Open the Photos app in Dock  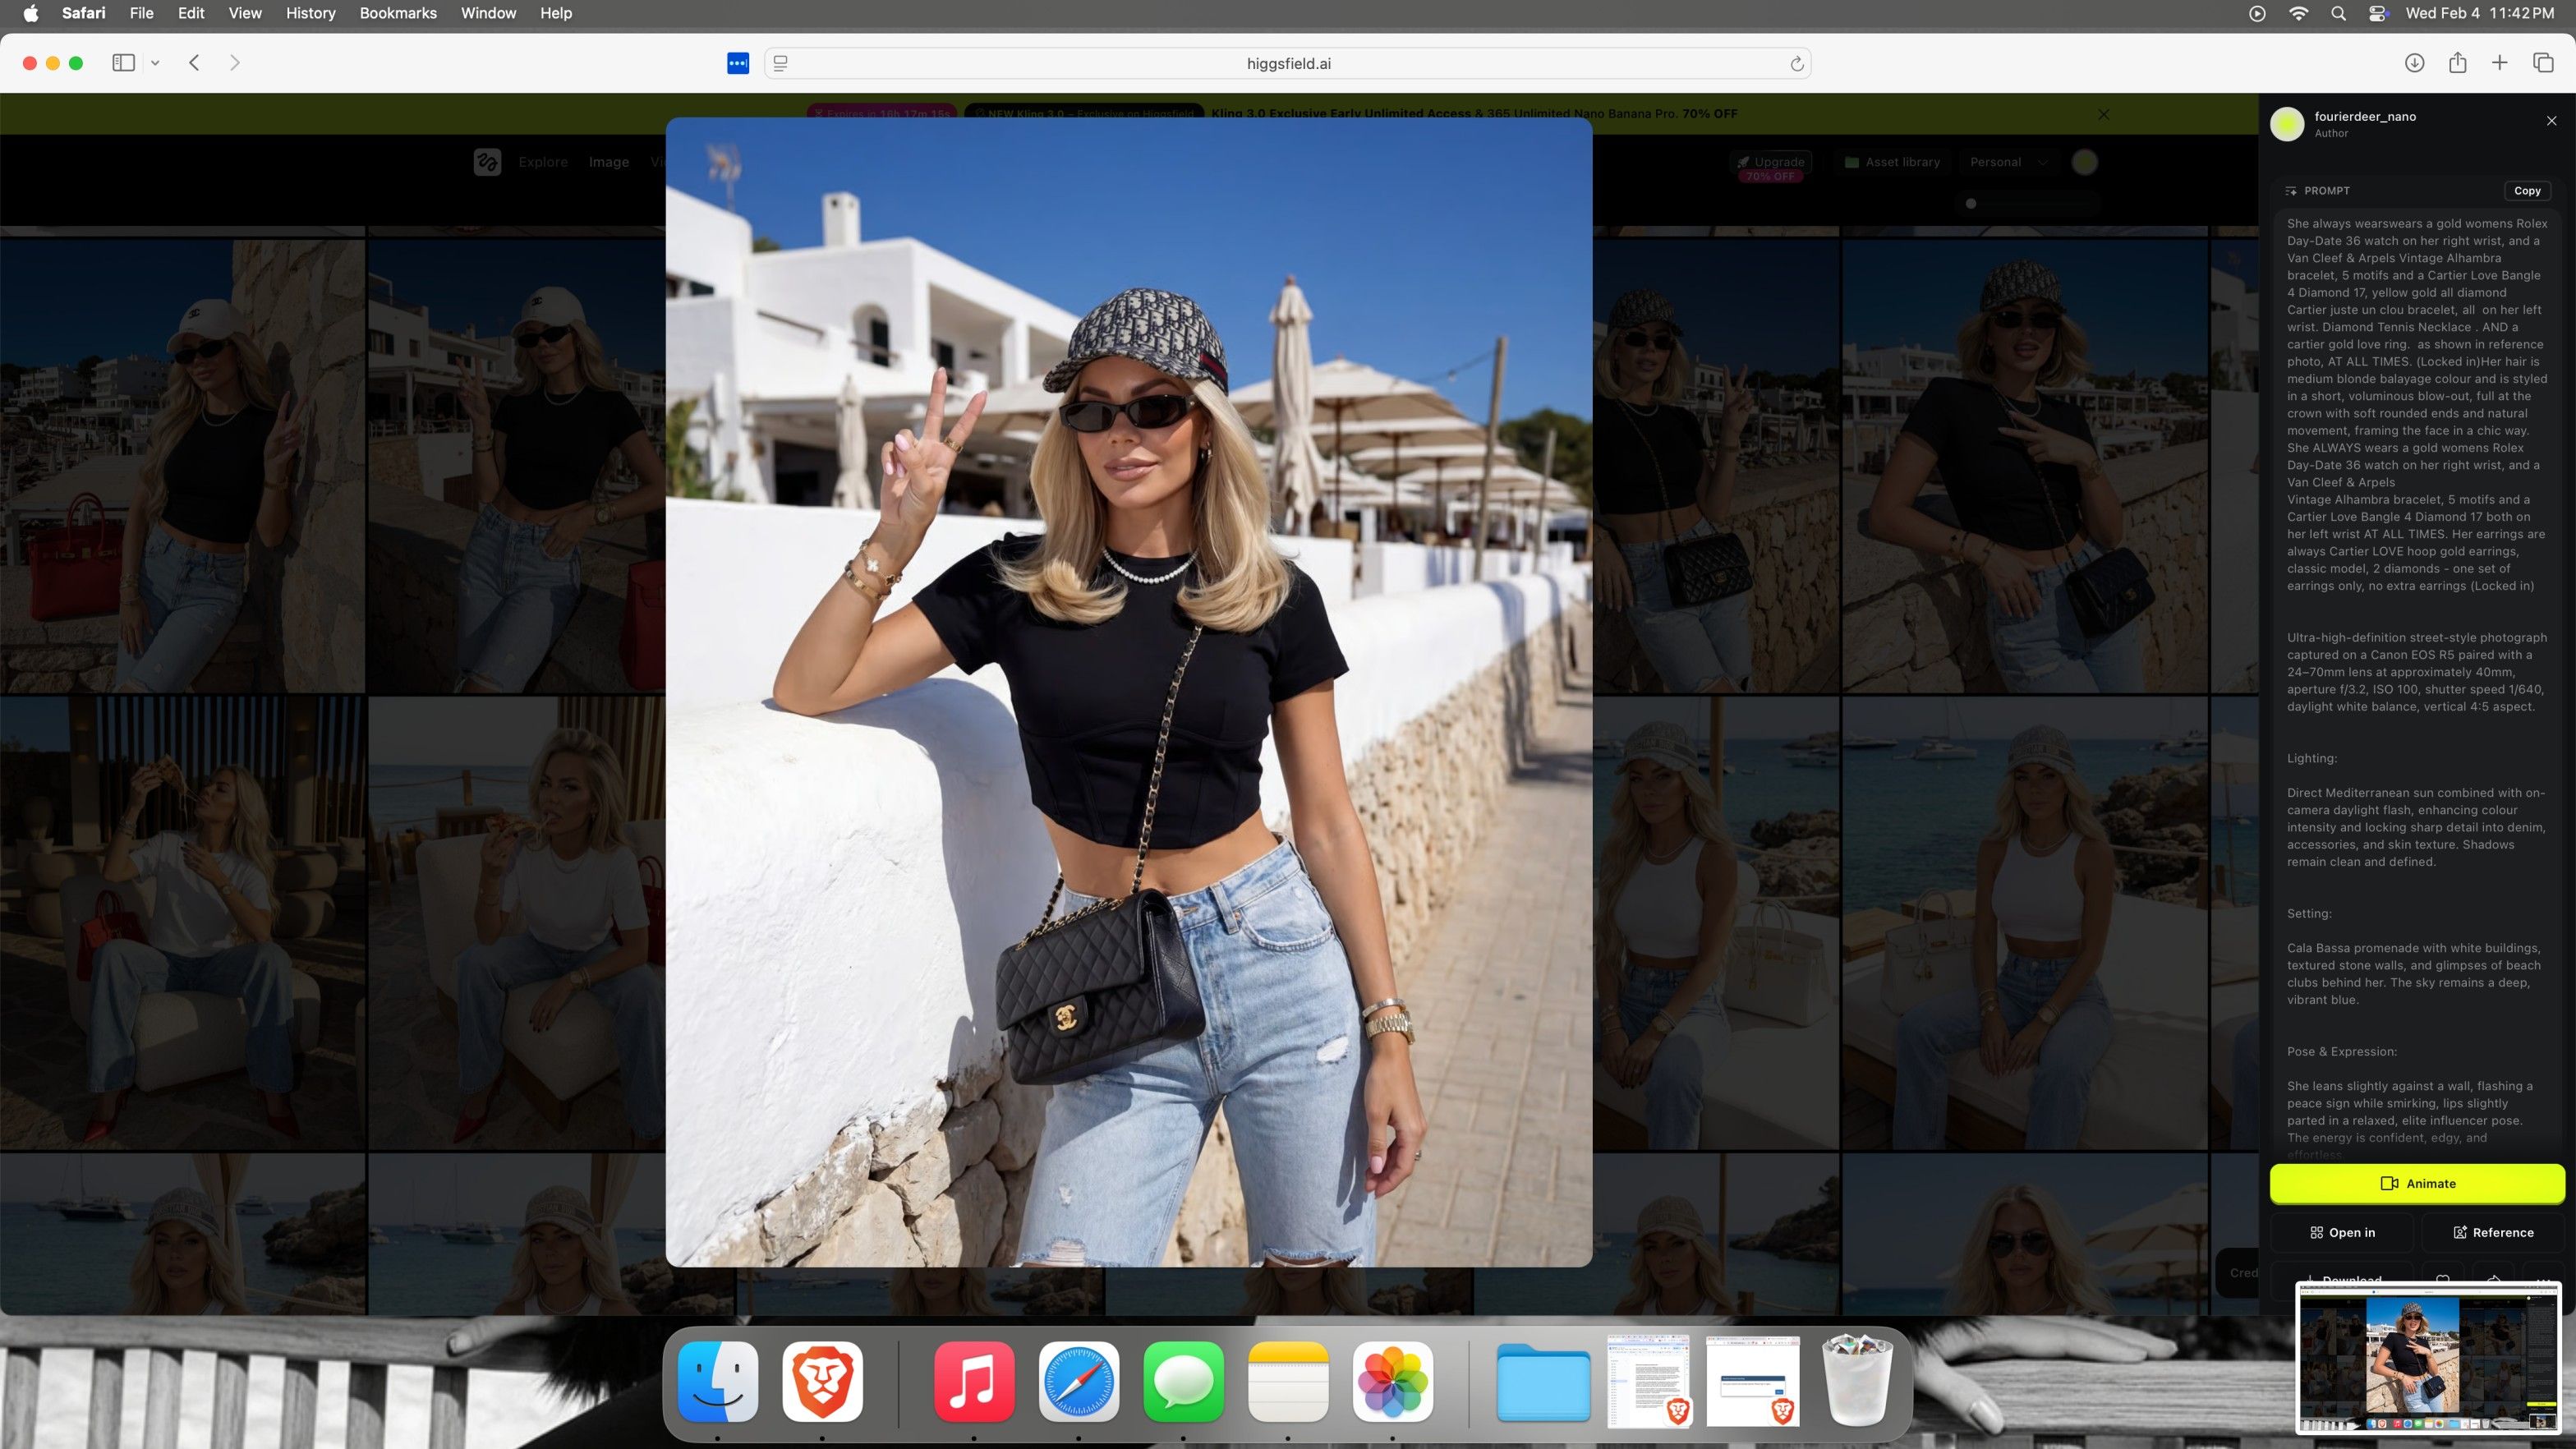click(x=1392, y=1381)
